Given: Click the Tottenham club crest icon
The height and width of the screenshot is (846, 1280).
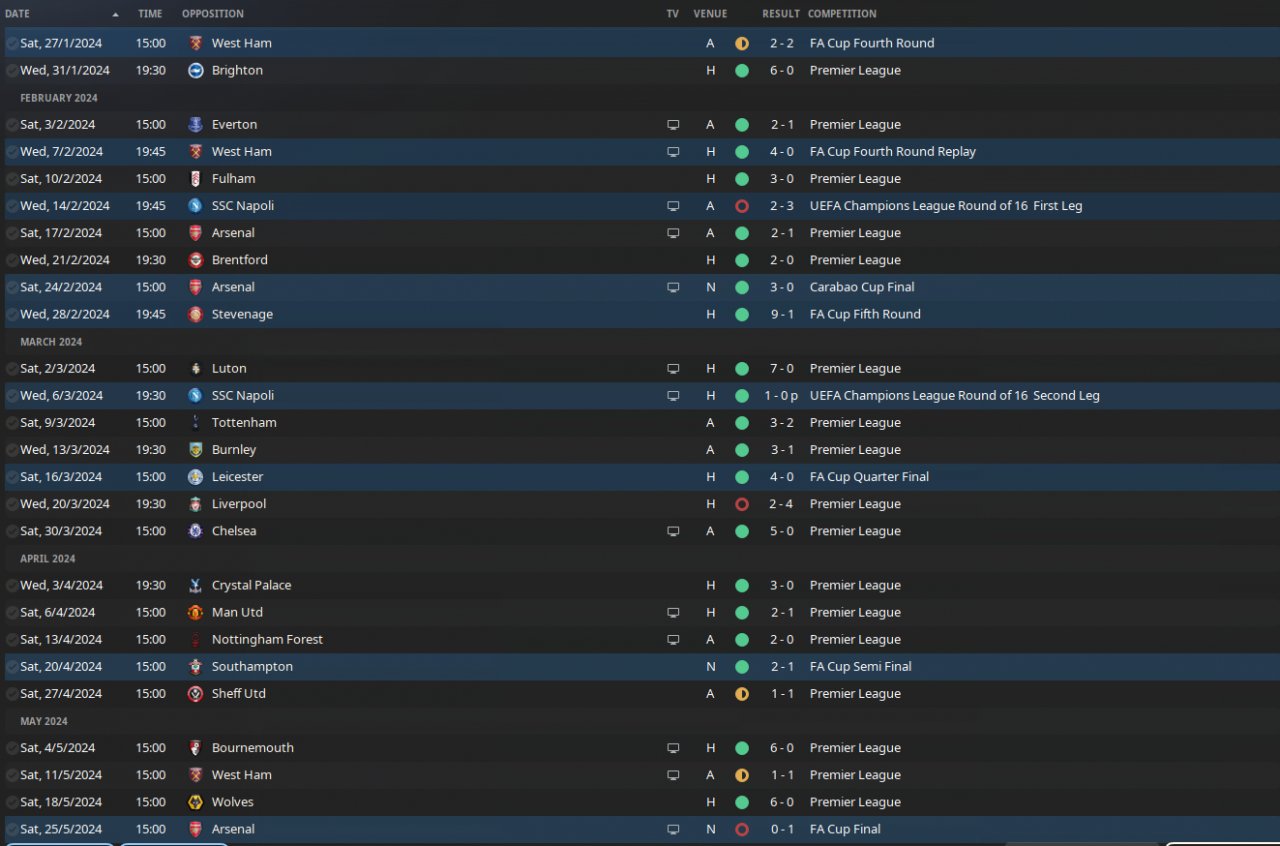Looking at the screenshot, I should point(195,423).
